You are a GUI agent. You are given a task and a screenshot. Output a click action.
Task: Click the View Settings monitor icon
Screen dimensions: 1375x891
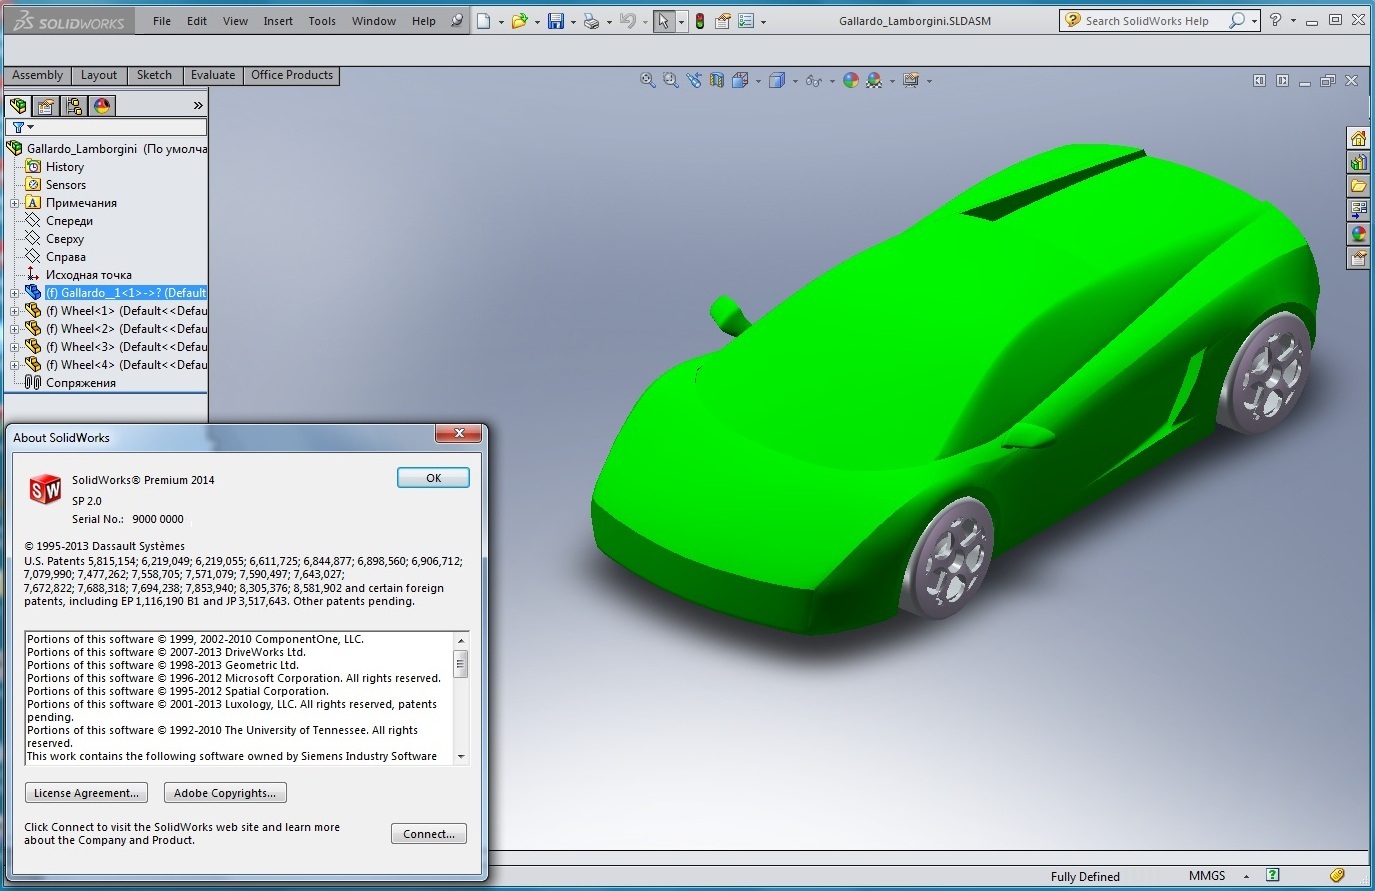pyautogui.click(x=911, y=81)
